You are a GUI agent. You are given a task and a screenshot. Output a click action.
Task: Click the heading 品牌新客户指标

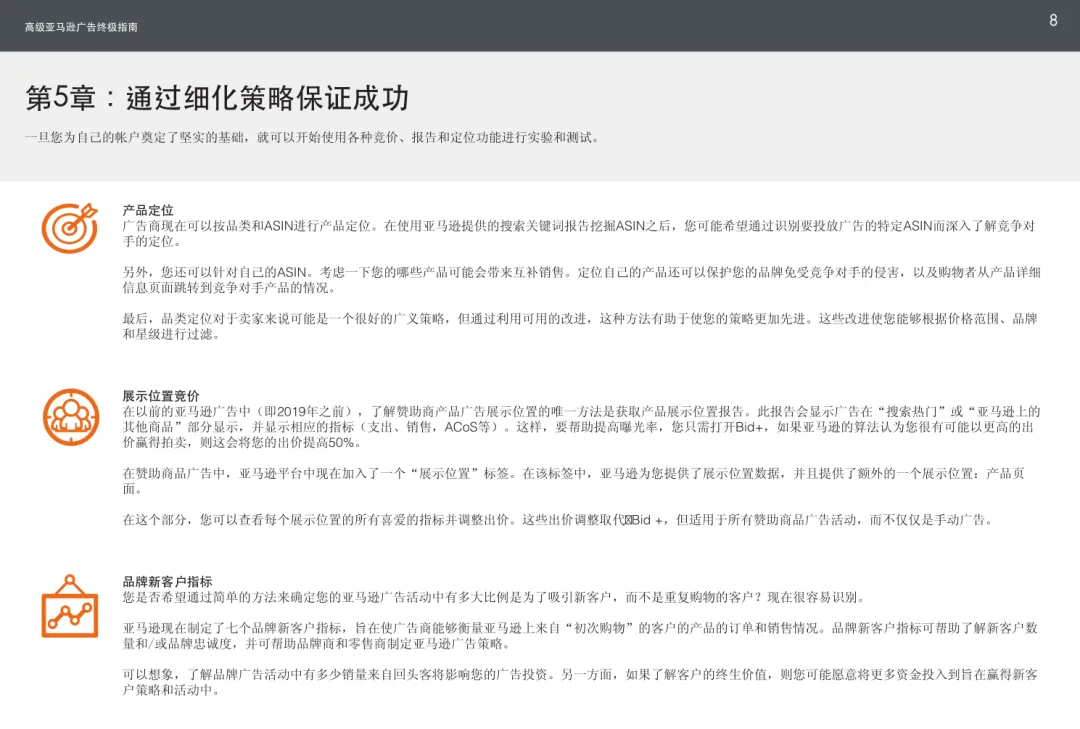tap(167, 582)
